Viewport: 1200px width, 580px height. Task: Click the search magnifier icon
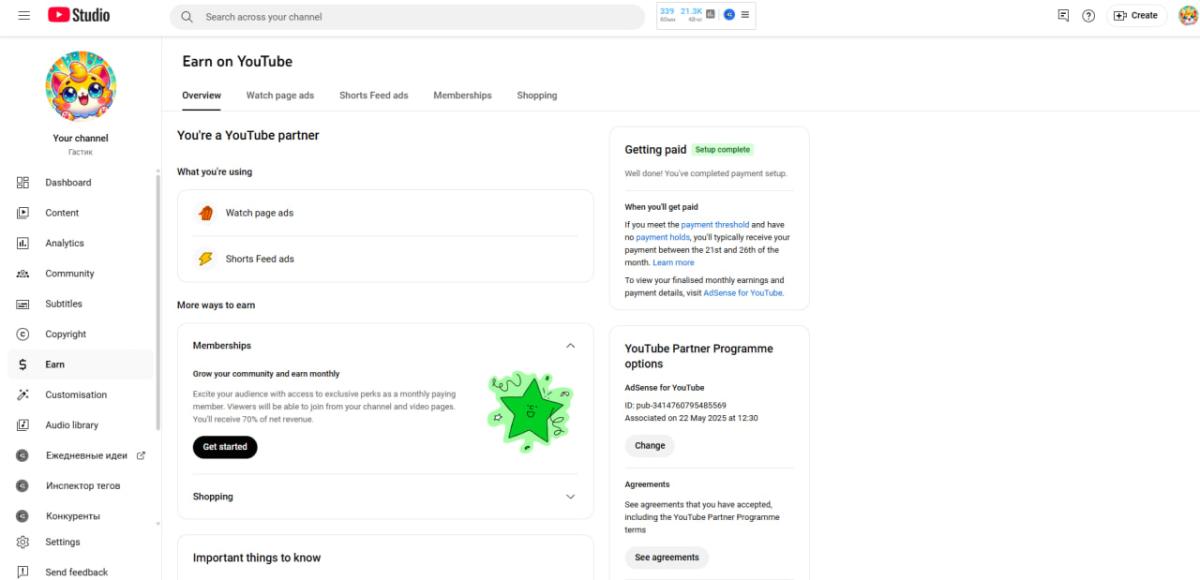(x=187, y=17)
